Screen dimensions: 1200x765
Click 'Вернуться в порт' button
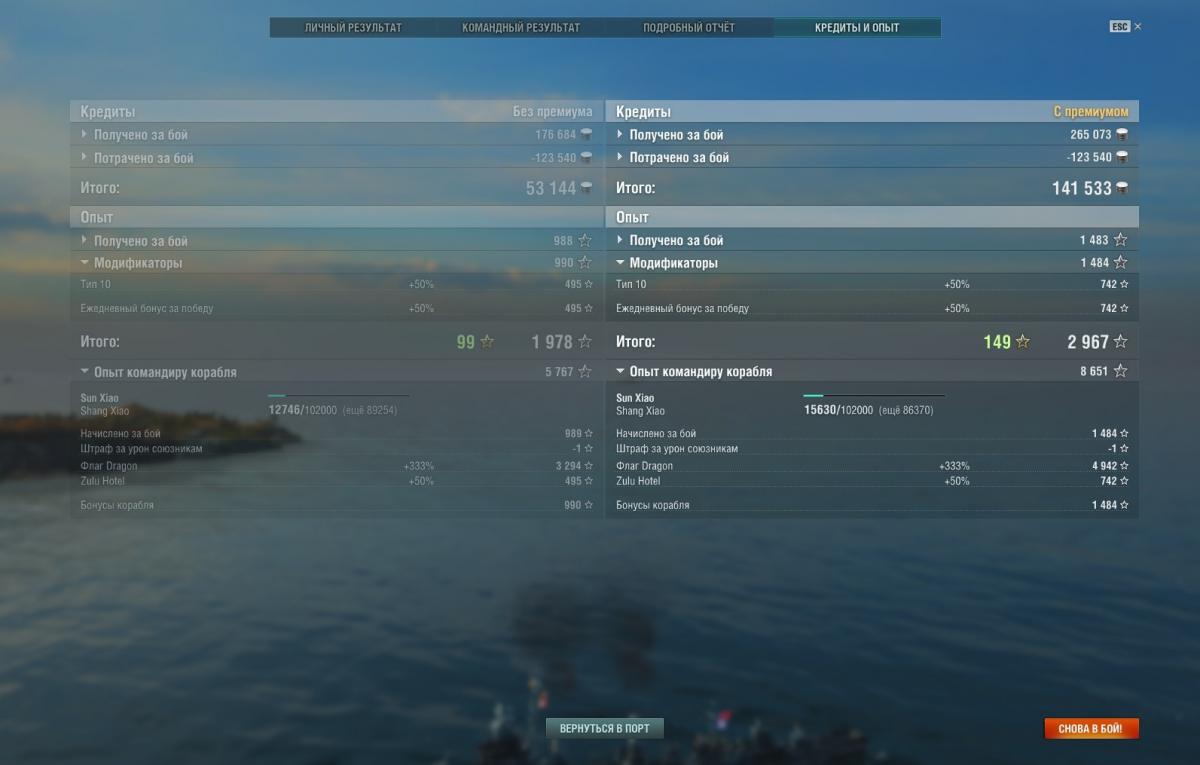(x=605, y=728)
